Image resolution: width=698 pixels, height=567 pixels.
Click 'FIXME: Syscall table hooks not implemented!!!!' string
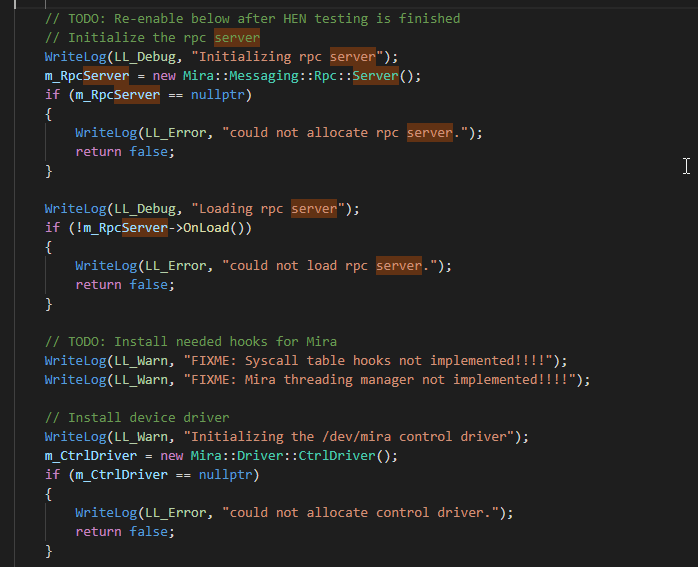click(368, 360)
